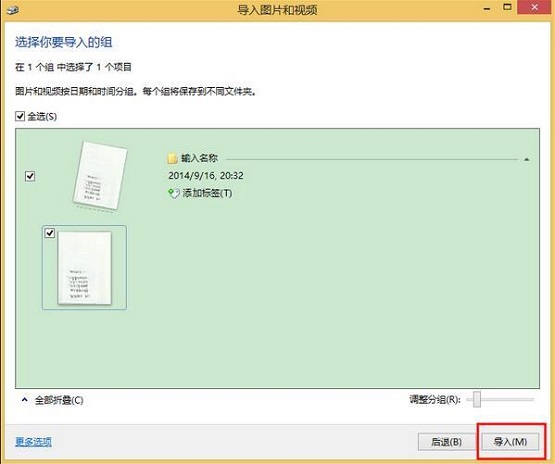The image size is (555, 464).
Task: Uncheck the checkbox on the selected photo thumbnail
Action: coord(50,233)
